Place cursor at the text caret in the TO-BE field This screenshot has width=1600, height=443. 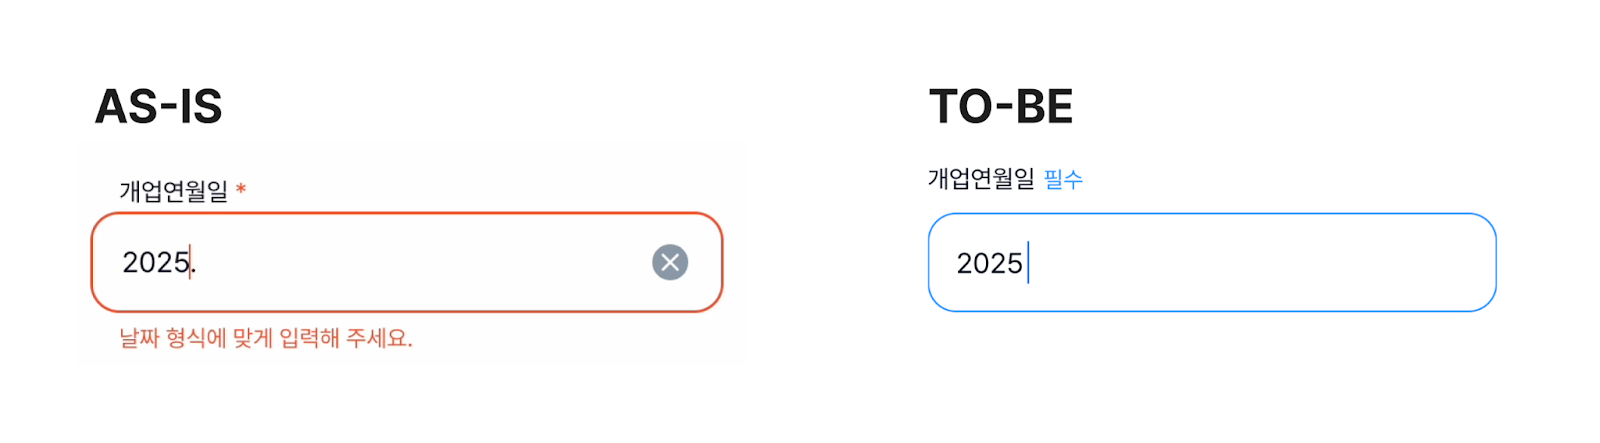(x=1028, y=263)
